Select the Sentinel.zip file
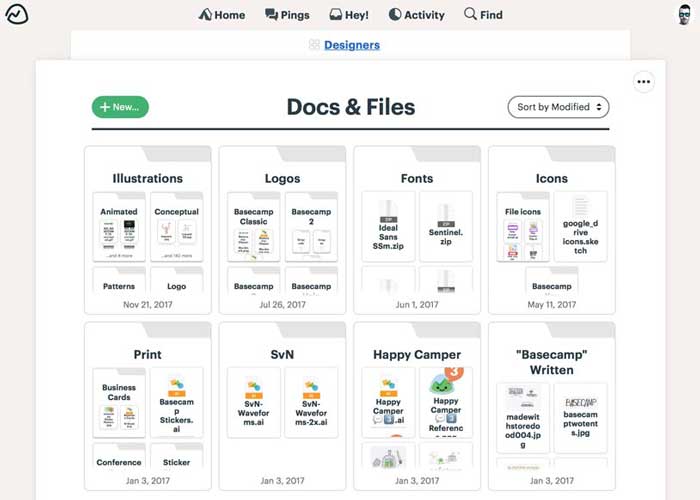This screenshot has height=500, width=700. coord(446,227)
